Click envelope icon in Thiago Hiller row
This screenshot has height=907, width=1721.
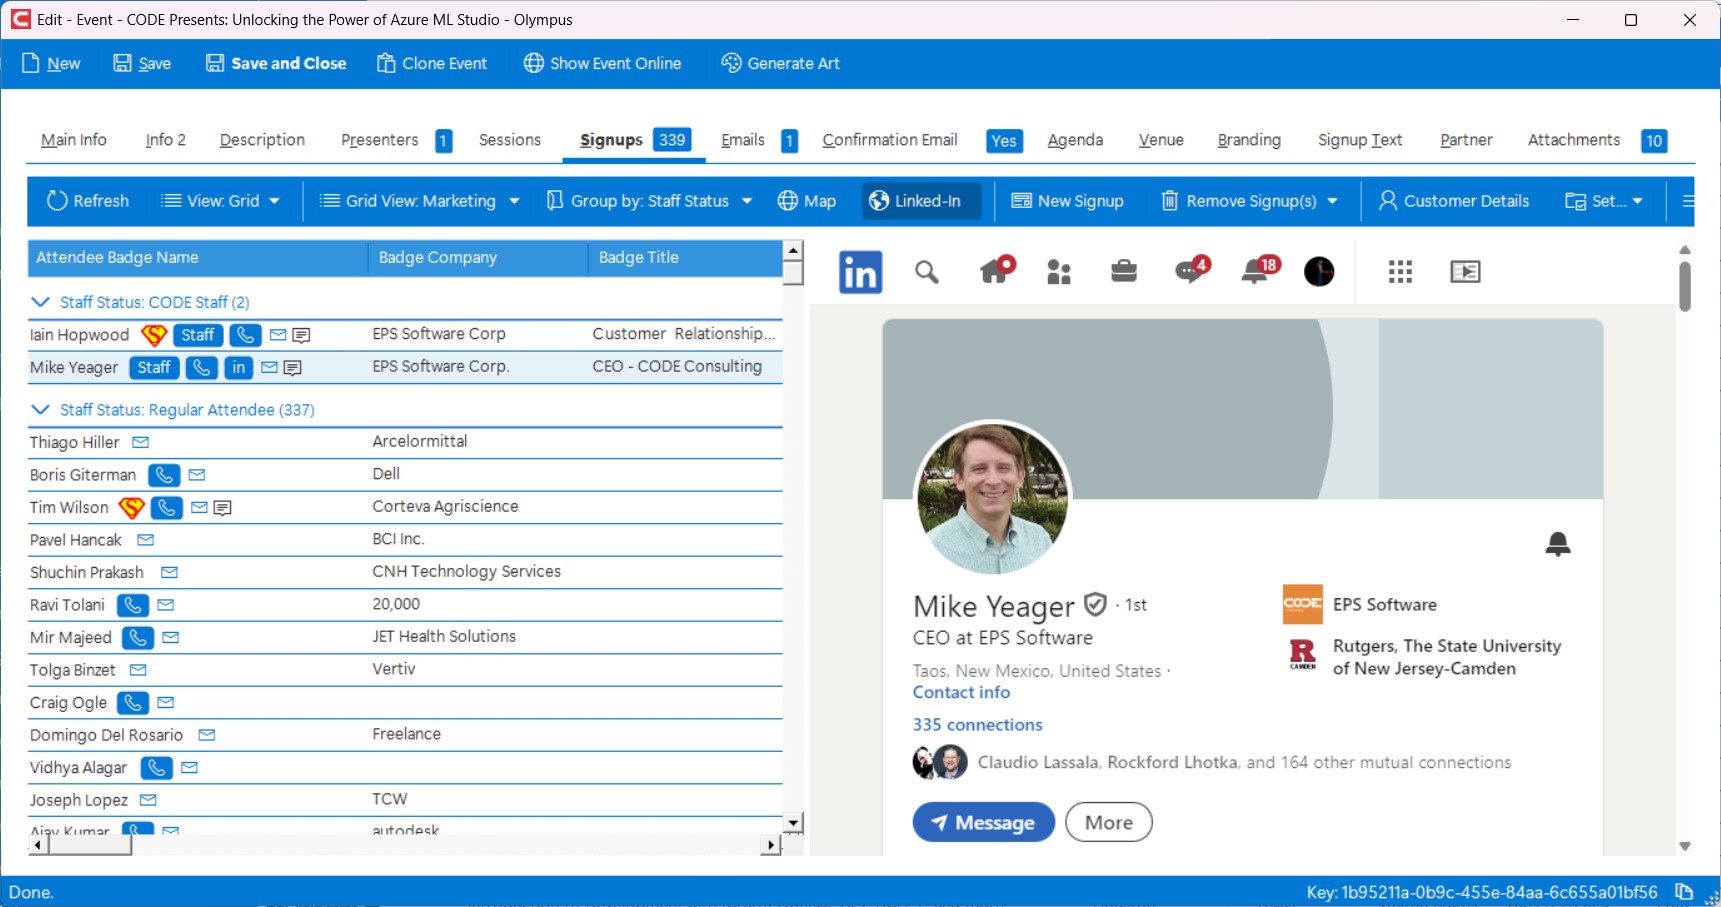[141, 442]
